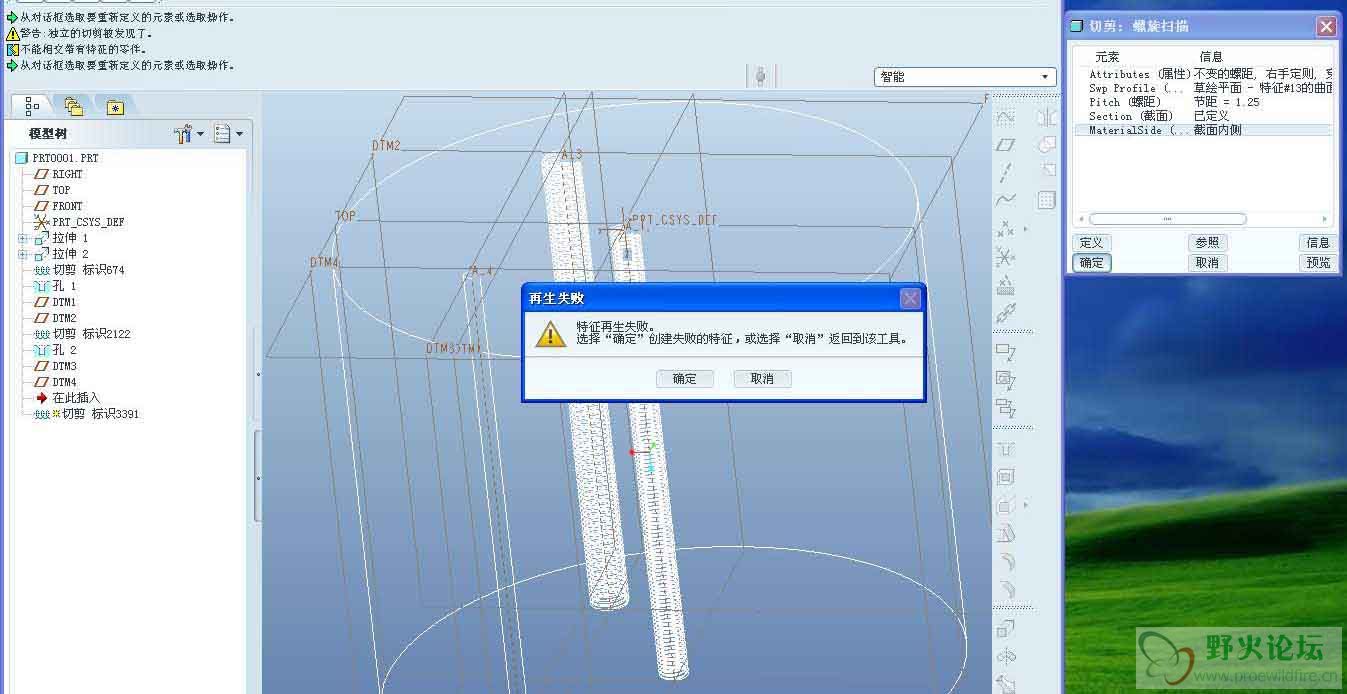Select the Datum Plane tool icon
Image resolution: width=1347 pixels, height=694 pixels.
pos(1006,145)
